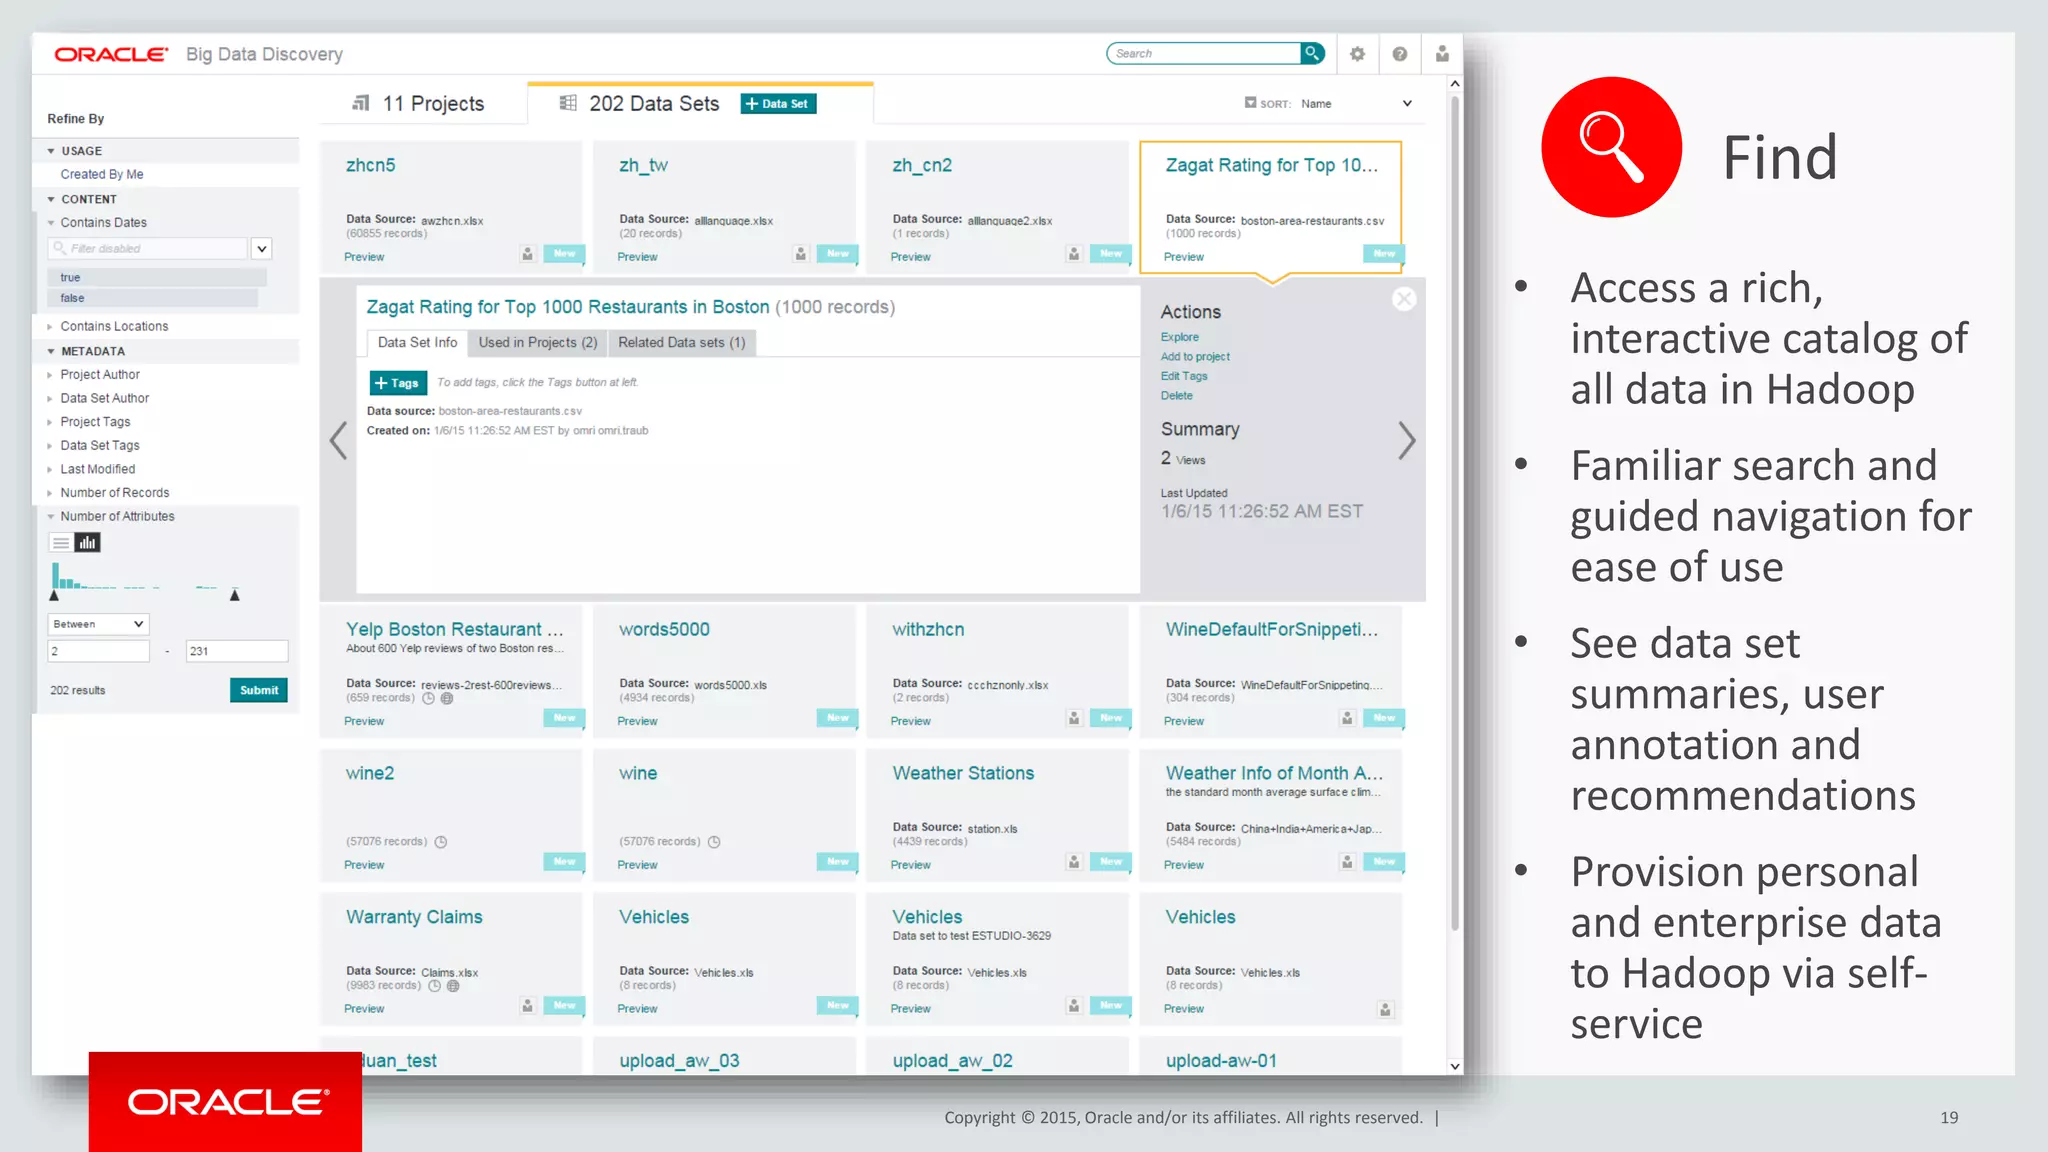
Task: Click the New badge on Zagat Rating card
Action: (x=1384, y=254)
